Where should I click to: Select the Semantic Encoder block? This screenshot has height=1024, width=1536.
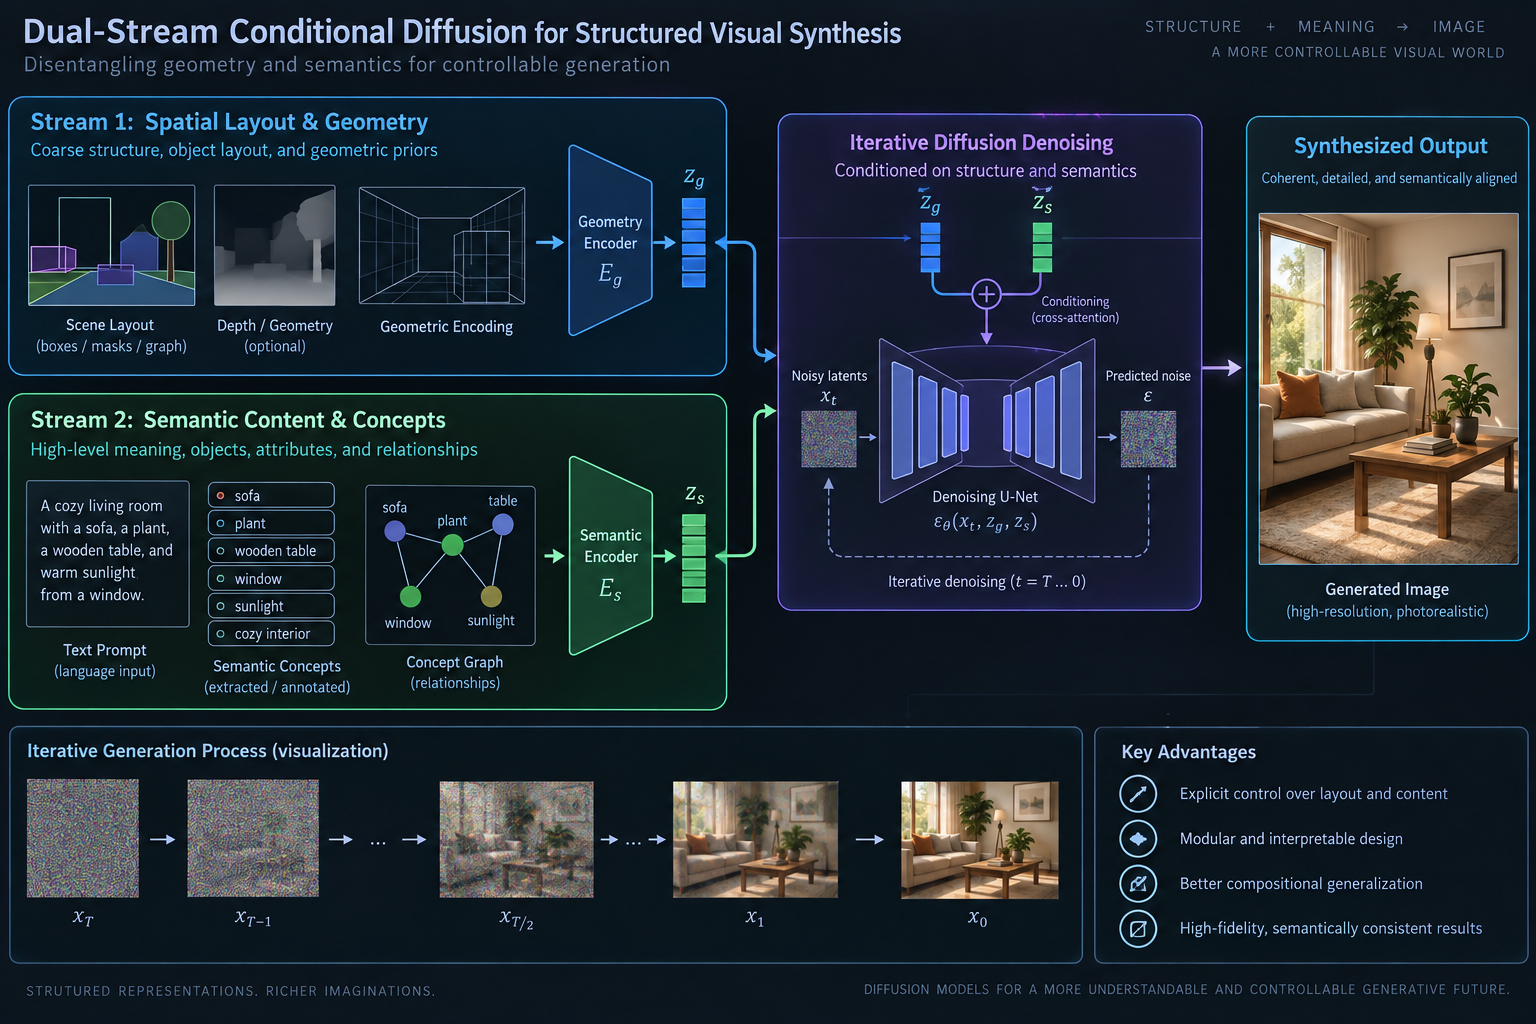click(610, 555)
